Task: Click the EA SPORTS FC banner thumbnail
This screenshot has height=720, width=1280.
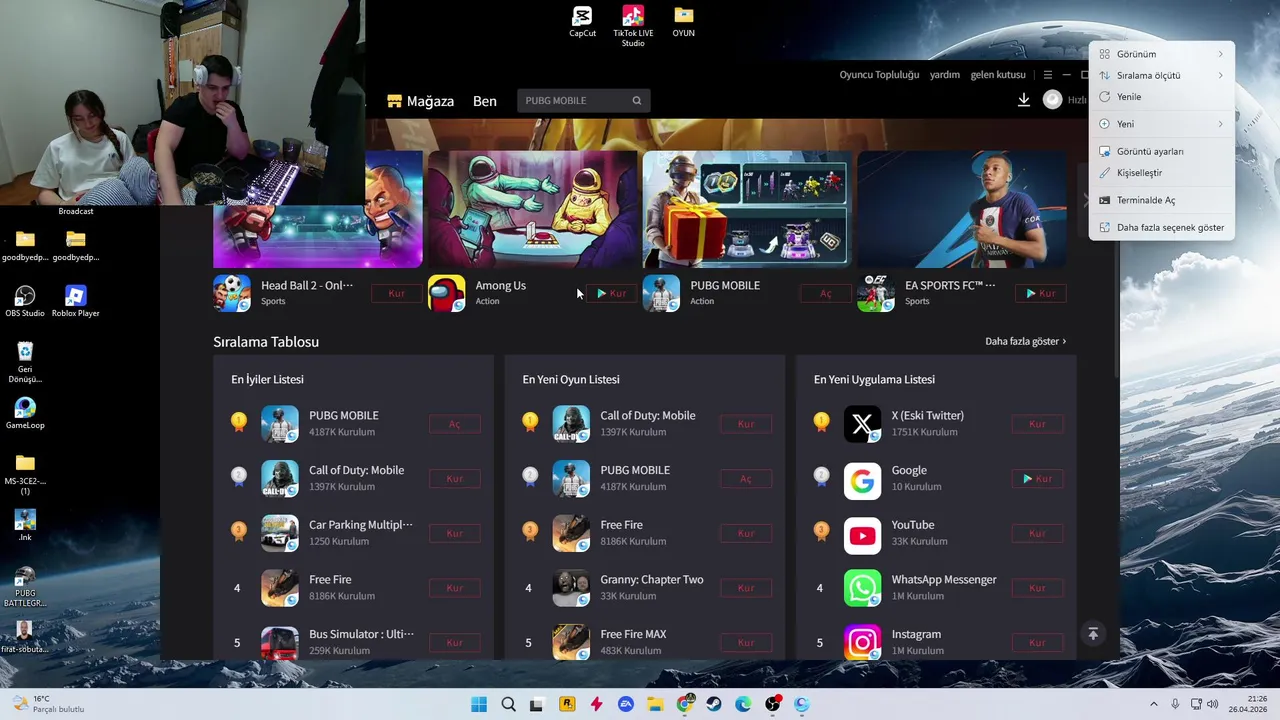Action: (961, 209)
